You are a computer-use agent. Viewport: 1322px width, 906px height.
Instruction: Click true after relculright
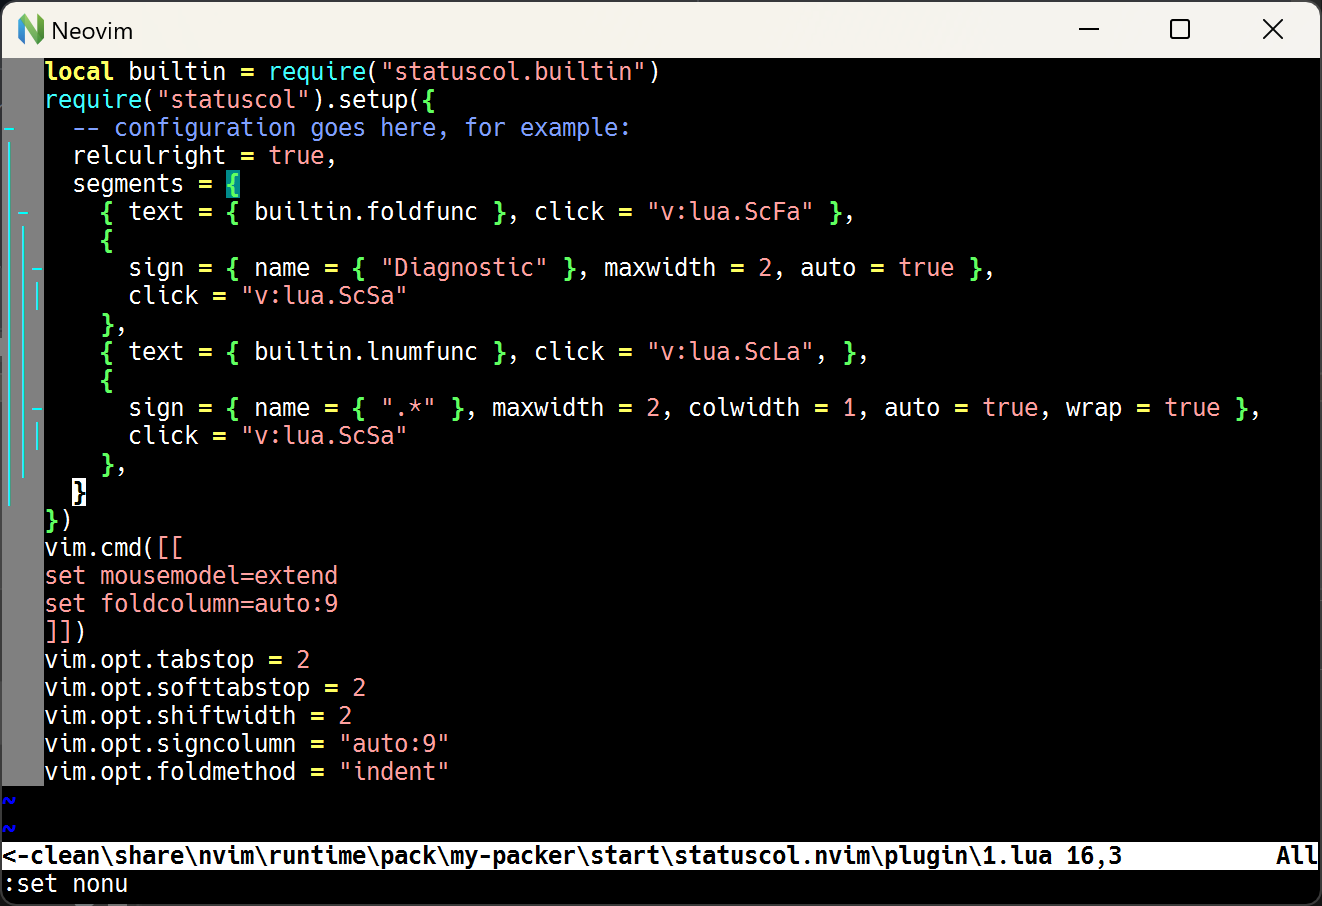click(x=297, y=155)
